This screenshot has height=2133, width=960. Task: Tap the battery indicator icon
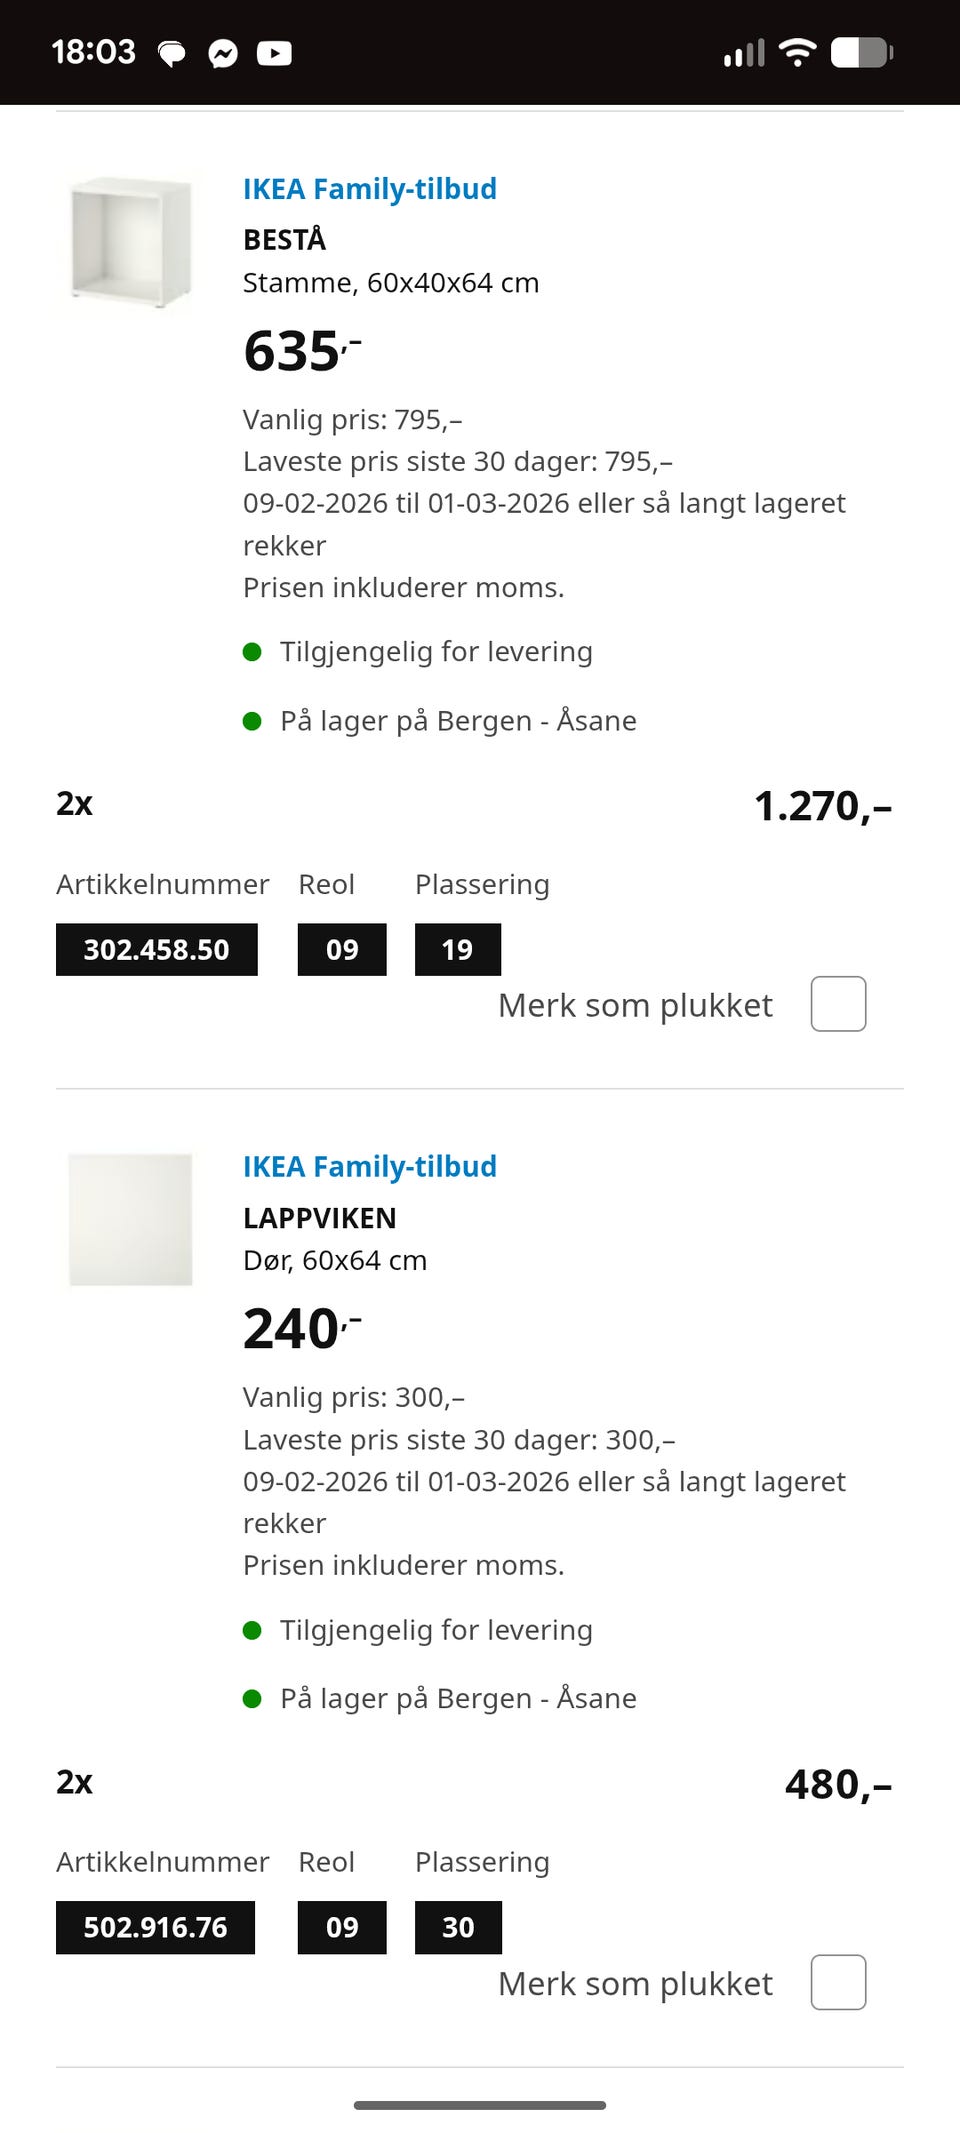click(x=861, y=52)
